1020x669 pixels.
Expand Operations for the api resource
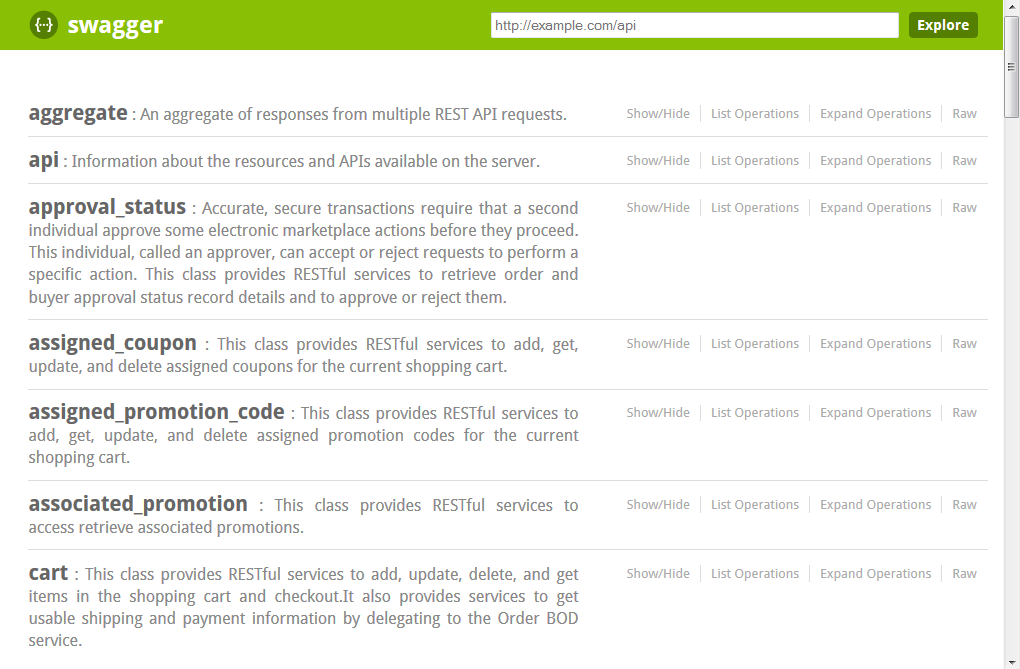875,161
